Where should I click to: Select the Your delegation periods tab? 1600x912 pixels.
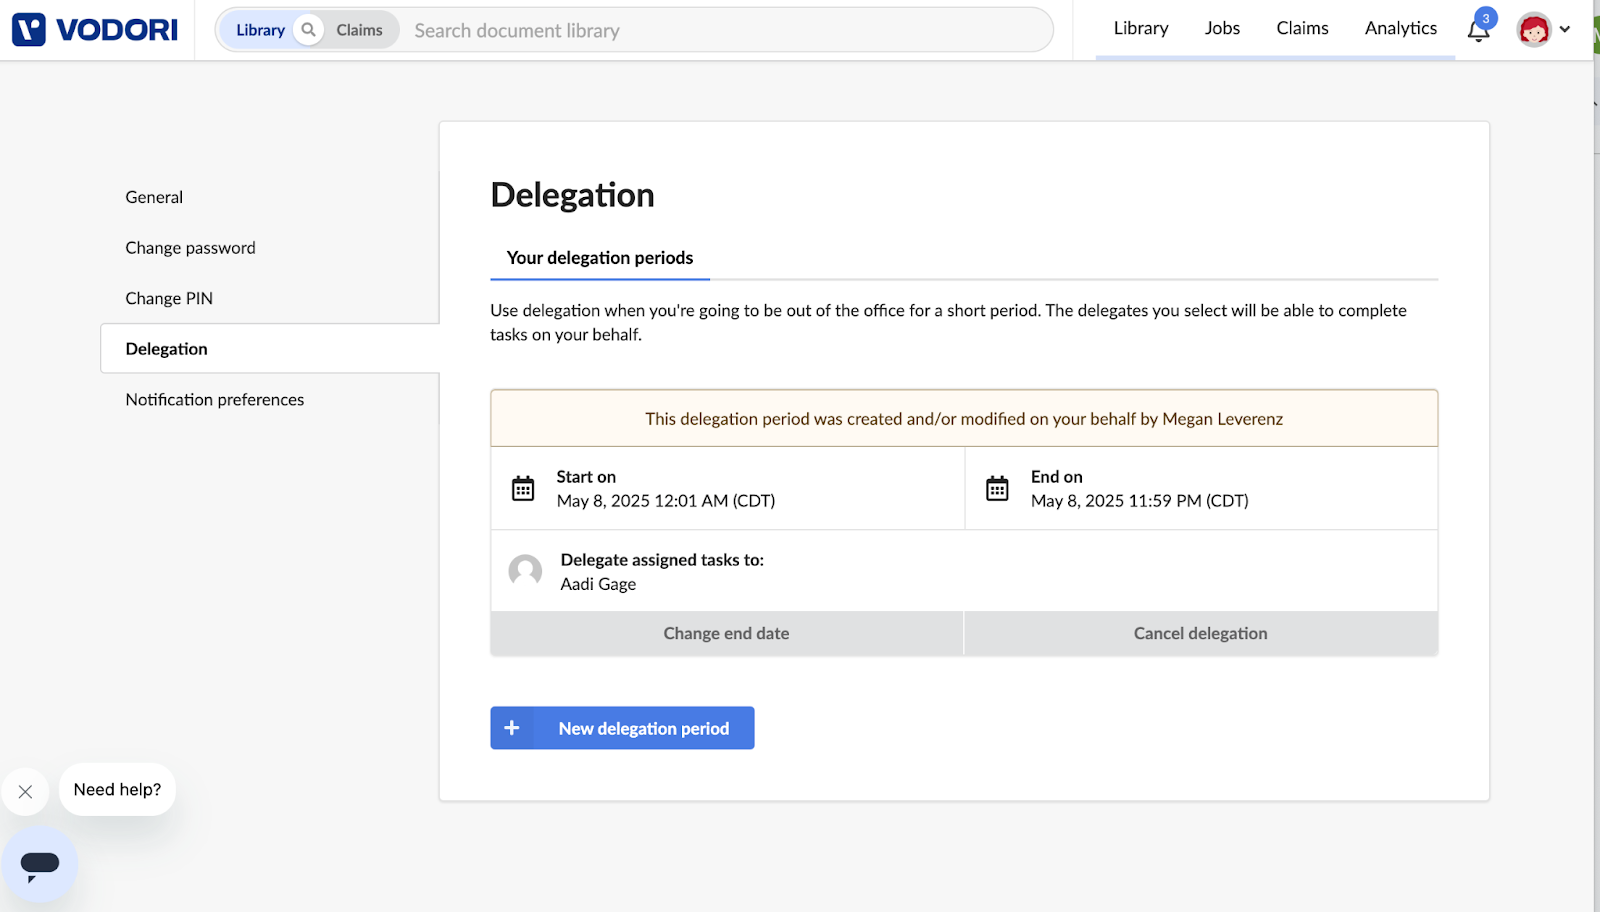point(599,258)
